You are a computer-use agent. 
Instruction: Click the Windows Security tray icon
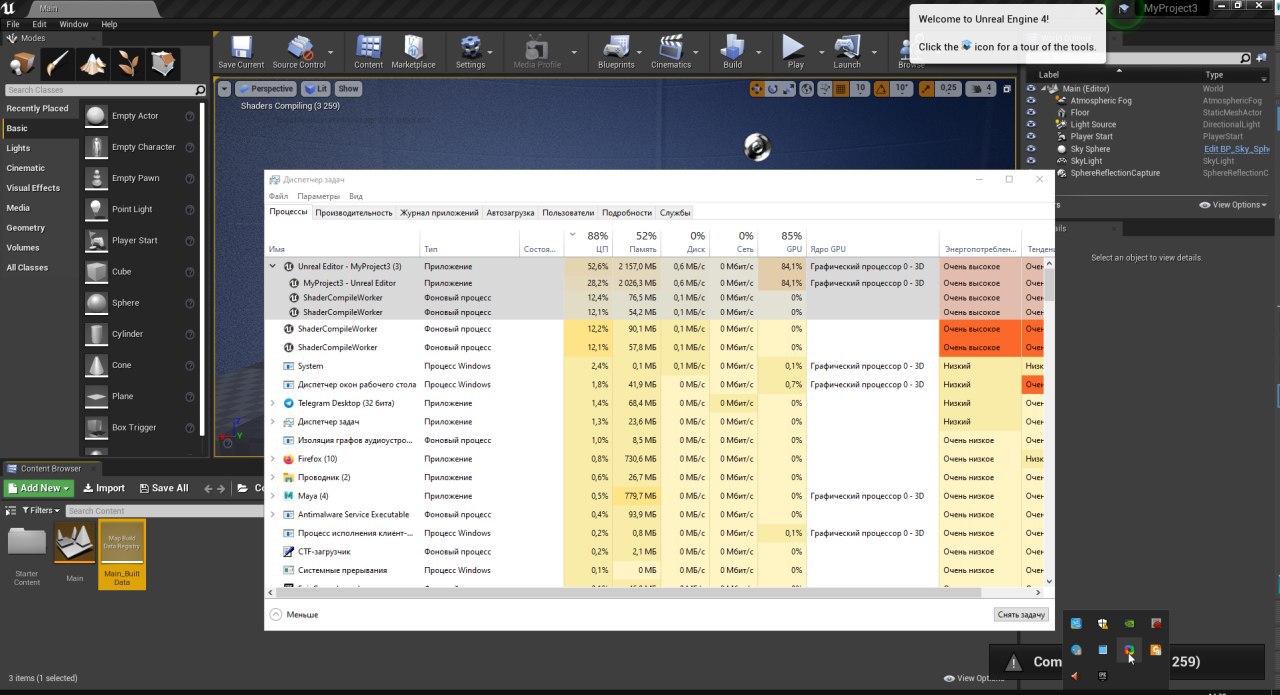click(1103, 623)
